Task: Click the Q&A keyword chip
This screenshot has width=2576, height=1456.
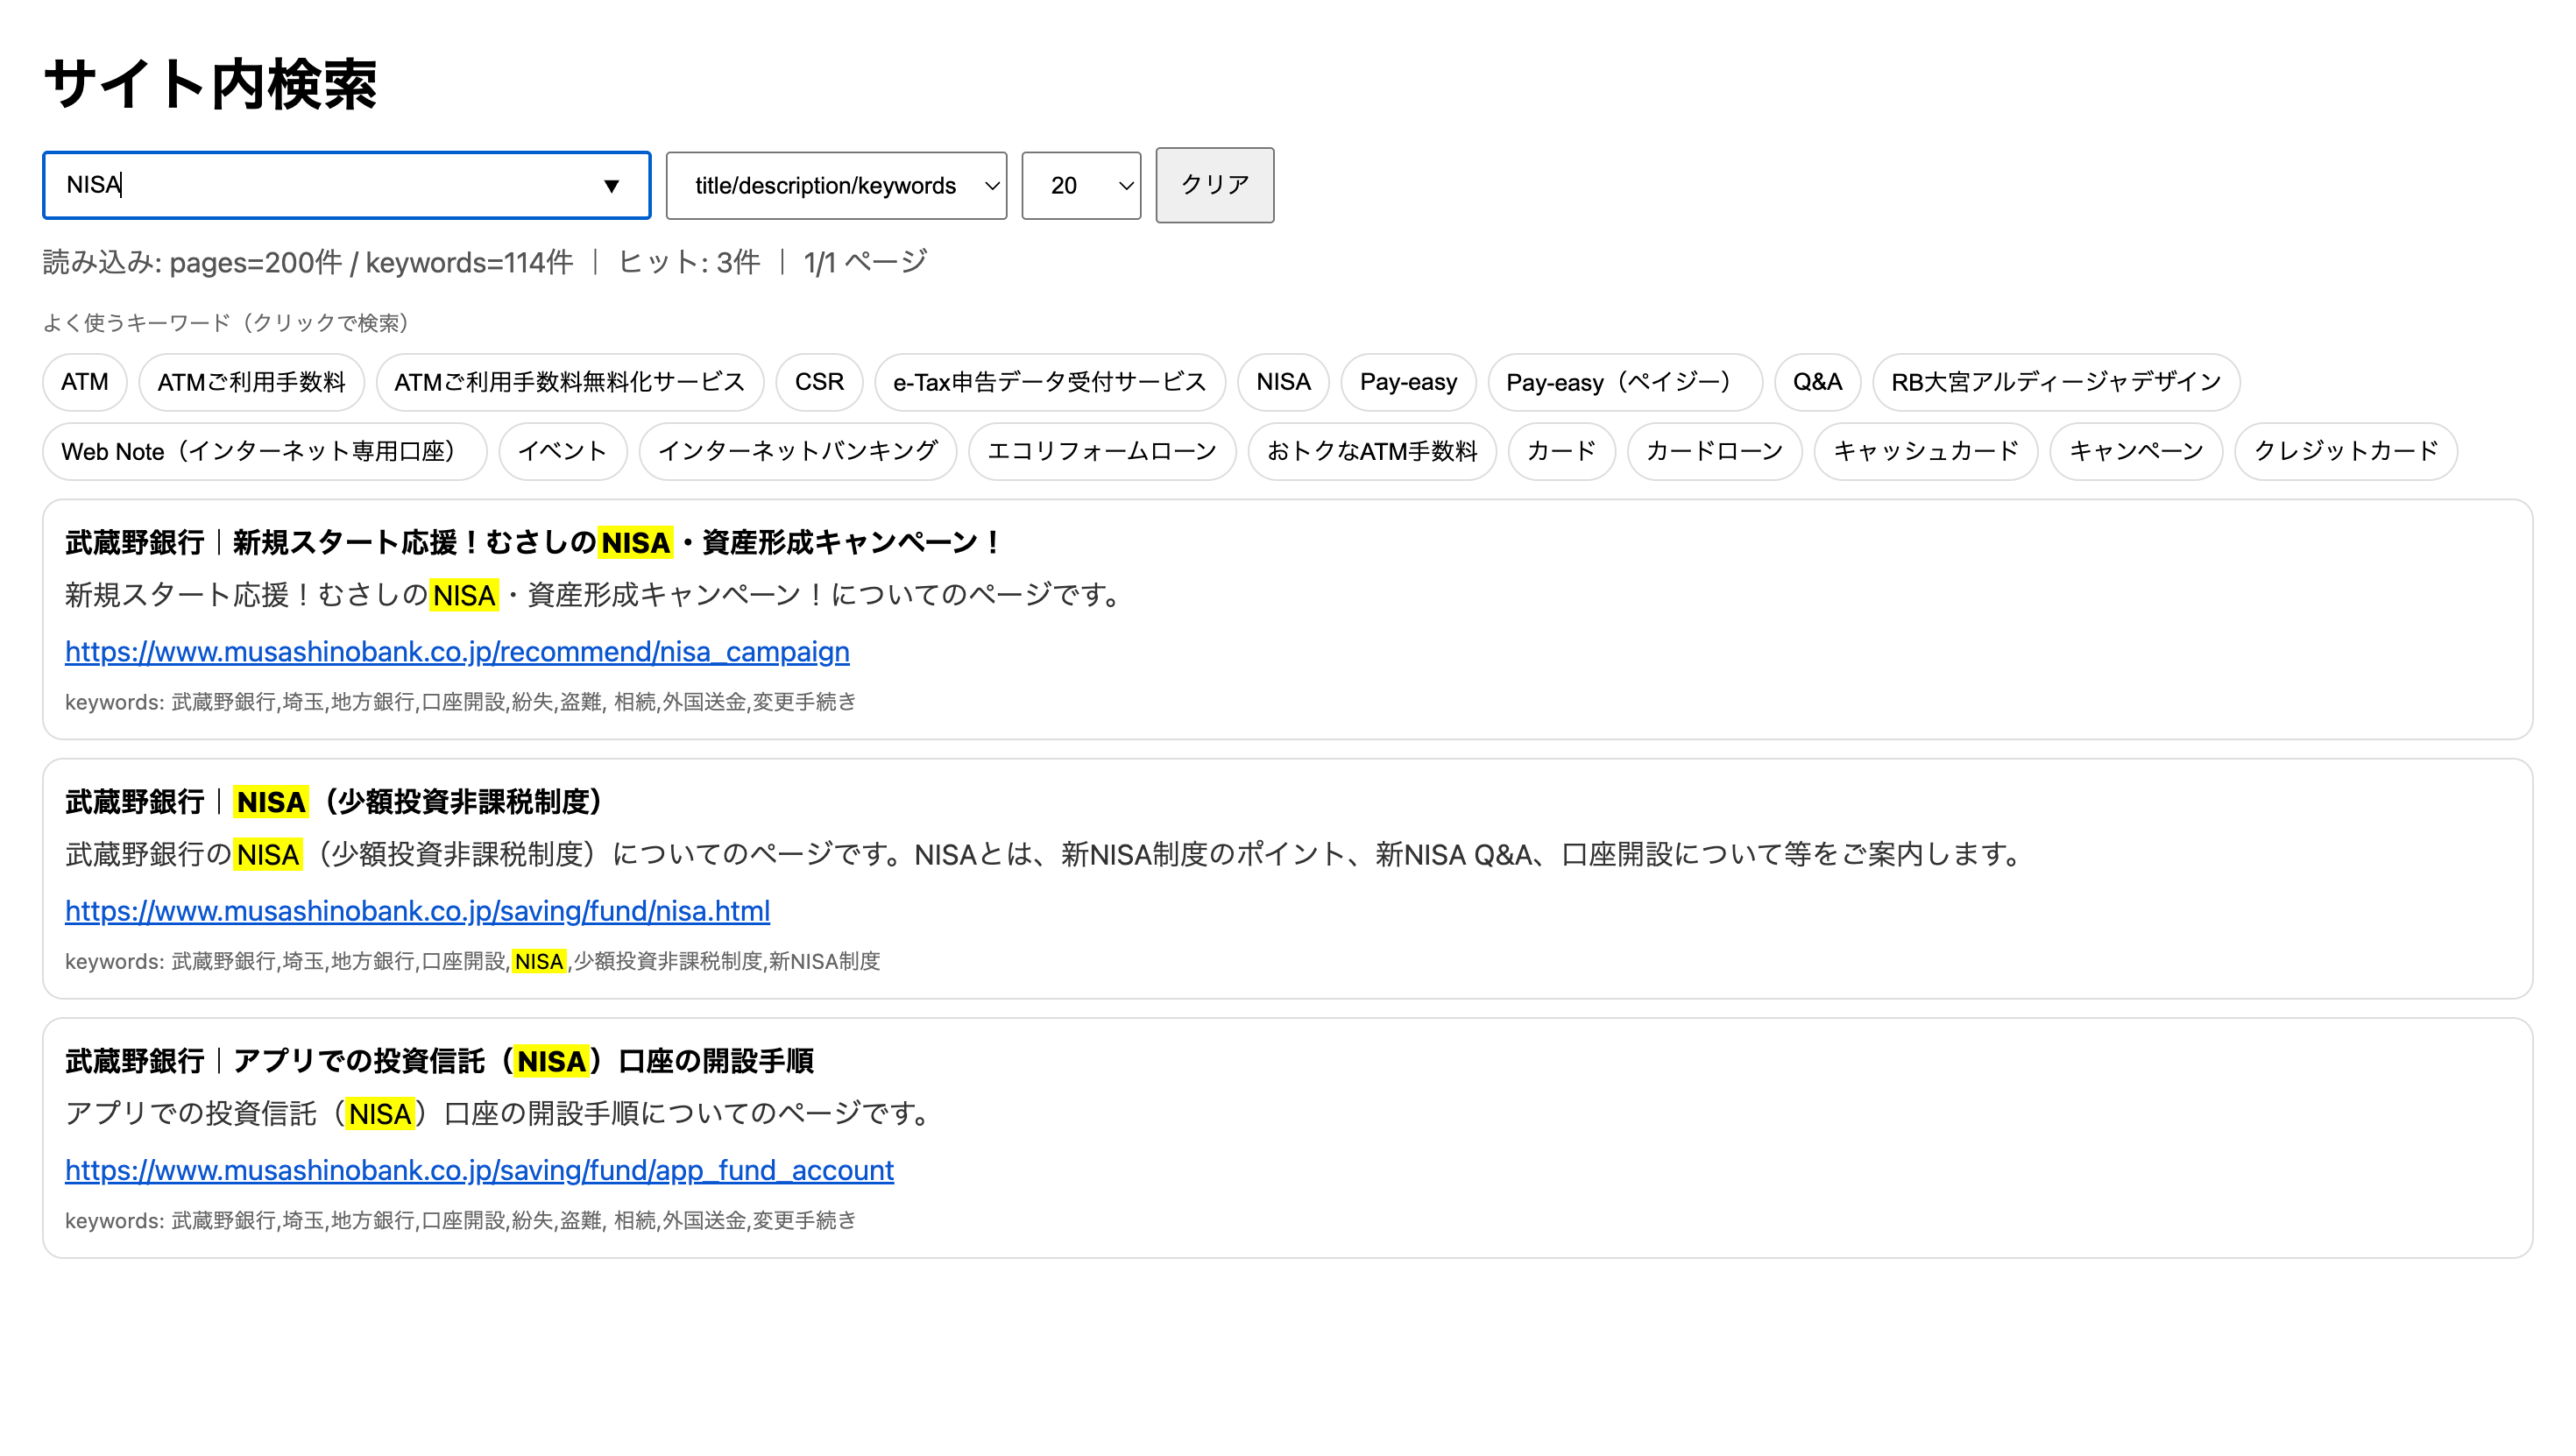Action: coord(1816,382)
